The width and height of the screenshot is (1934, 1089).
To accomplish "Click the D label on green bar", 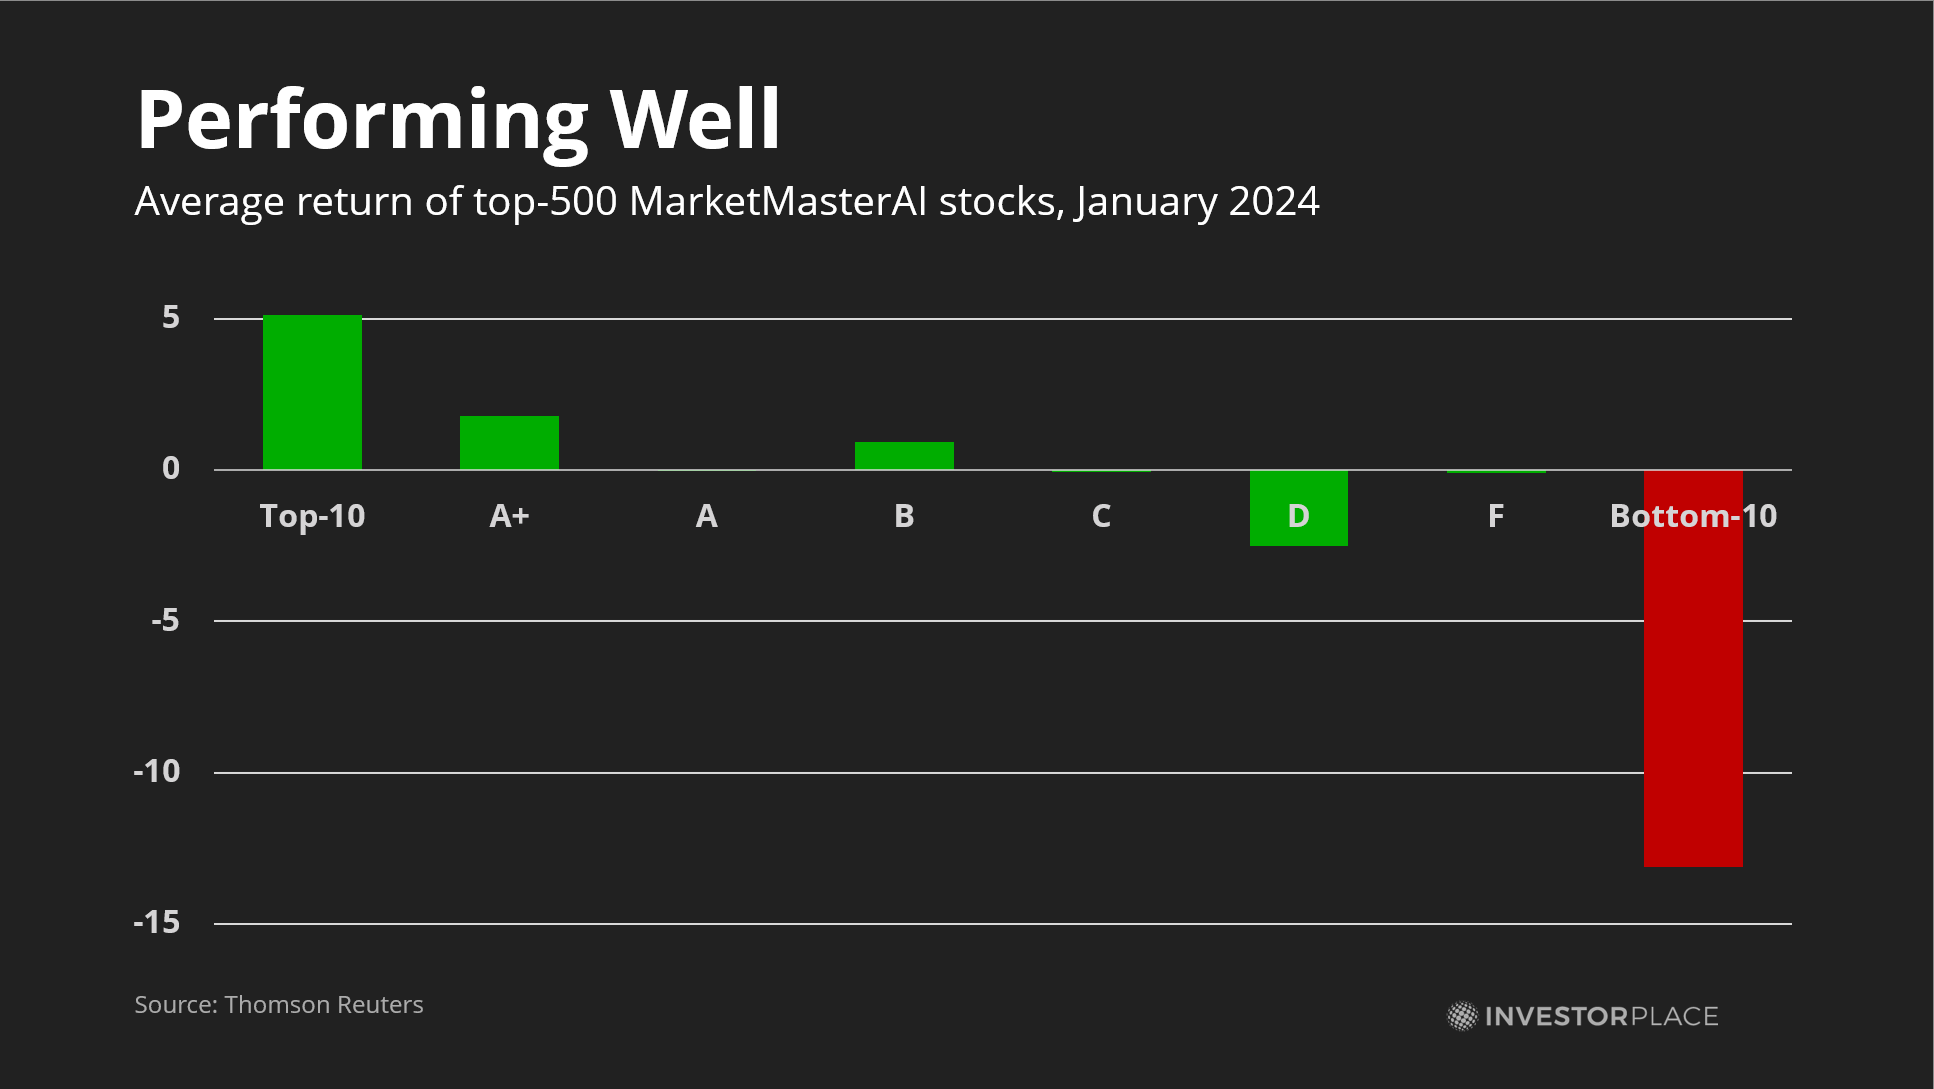I will pyautogui.click(x=1298, y=516).
